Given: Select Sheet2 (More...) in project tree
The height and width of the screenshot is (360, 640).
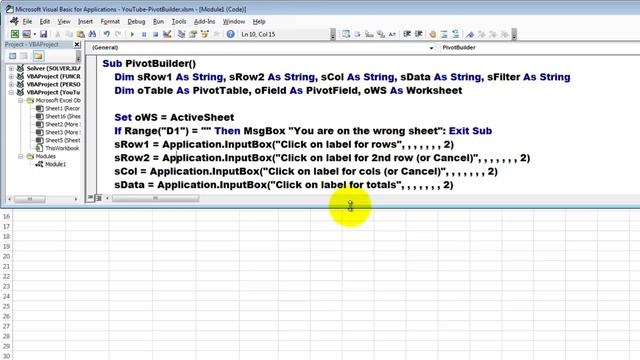Looking at the screenshot, I should [x=62, y=124].
